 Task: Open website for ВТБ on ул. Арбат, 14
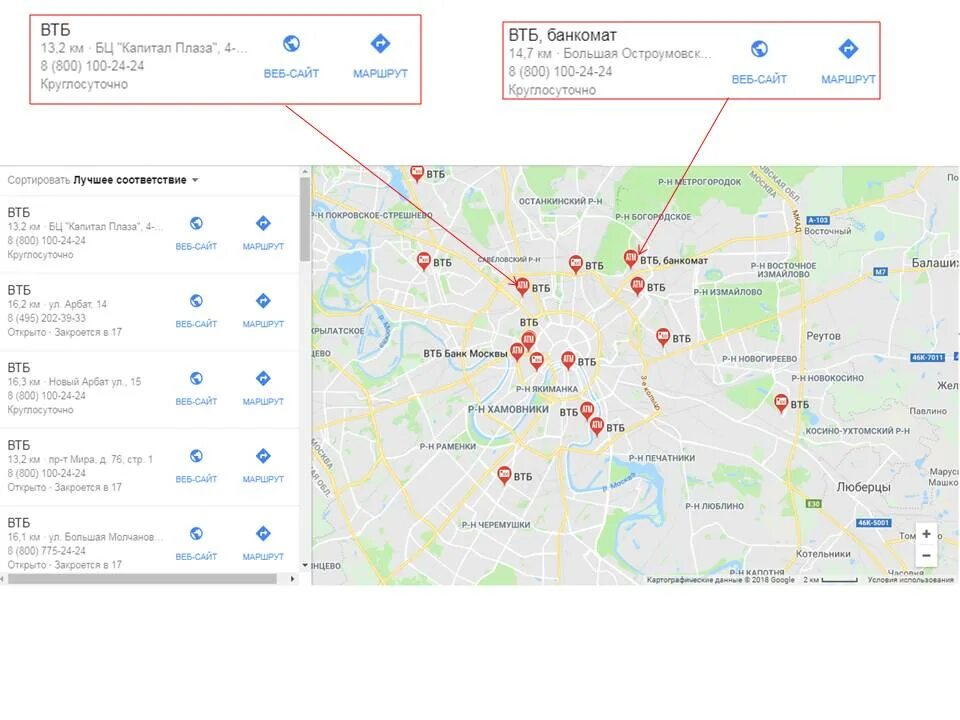click(x=196, y=310)
